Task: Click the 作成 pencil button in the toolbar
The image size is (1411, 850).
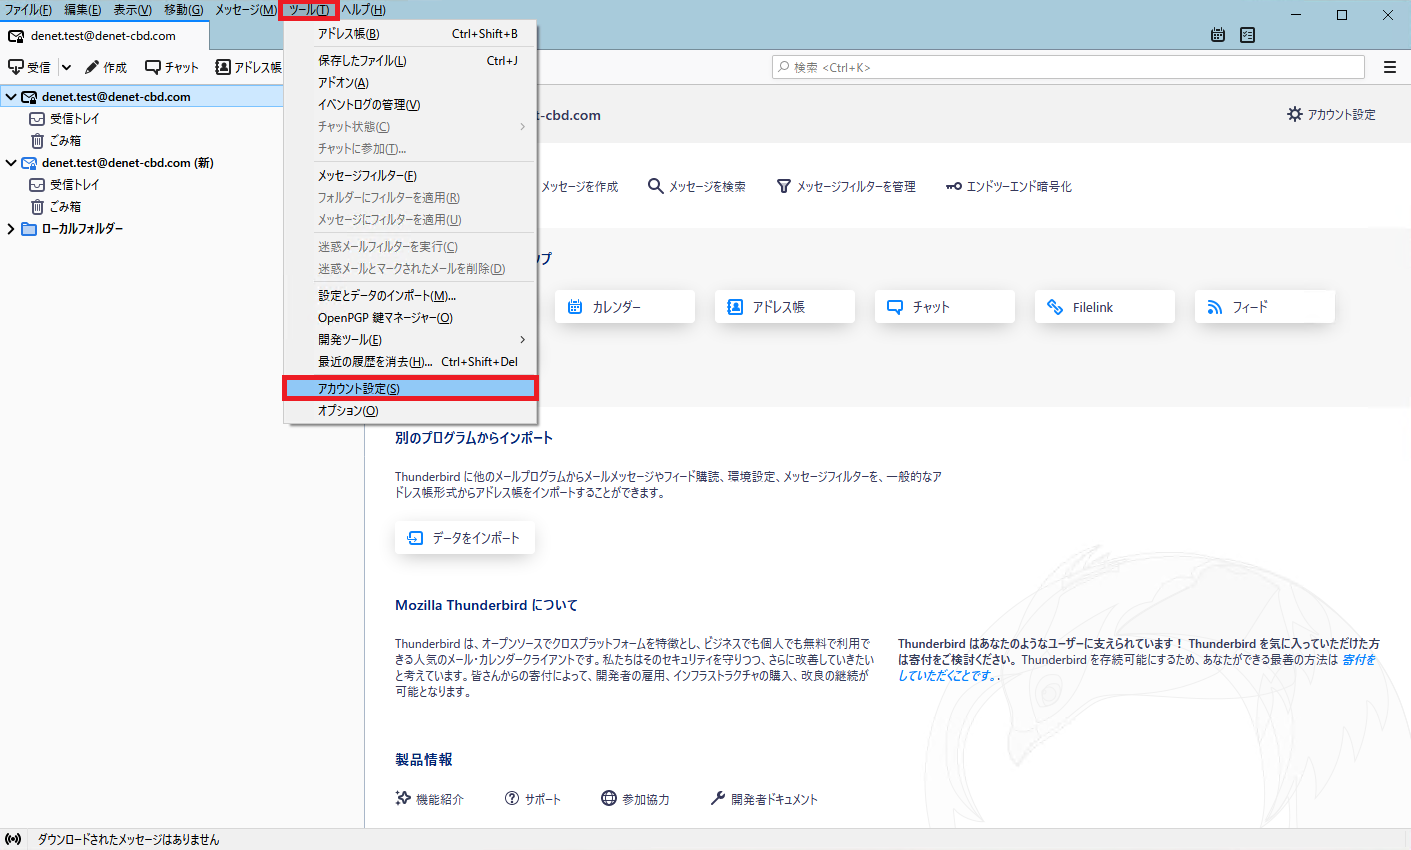Action: pyautogui.click(x=106, y=67)
